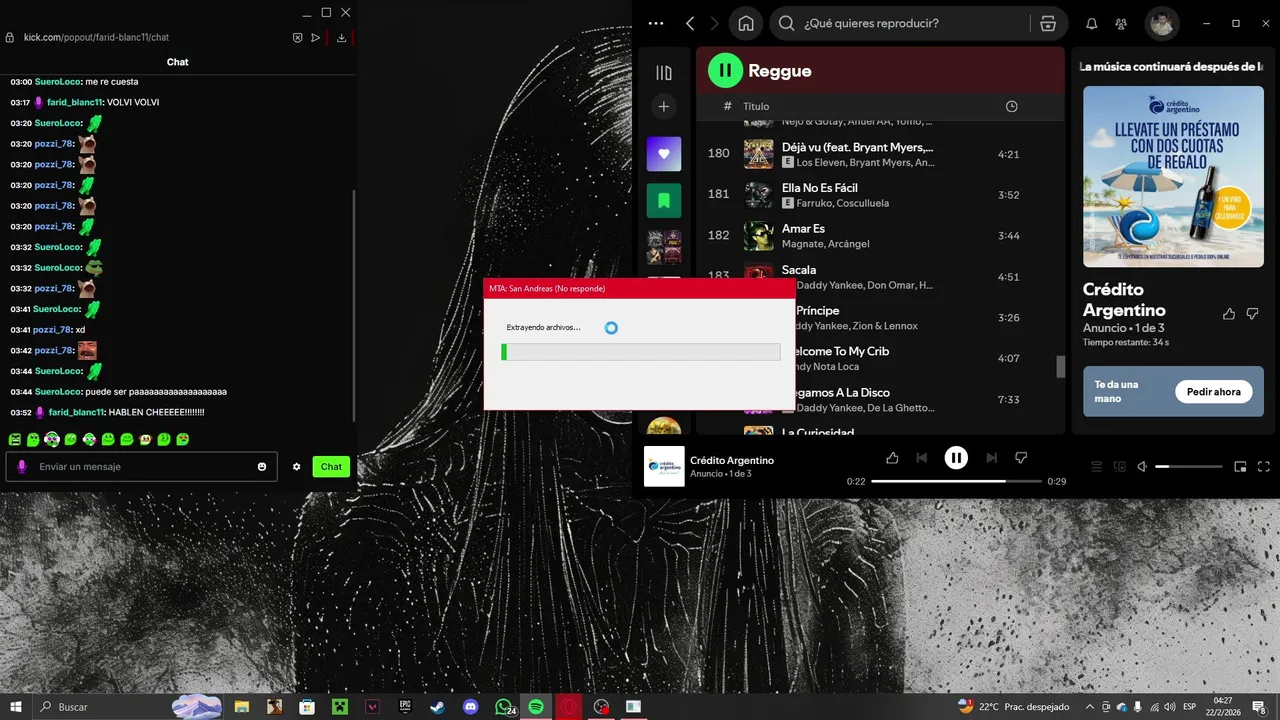The image size is (1280, 720).
Task: Click Pedir ahora button
Action: click(x=1213, y=392)
